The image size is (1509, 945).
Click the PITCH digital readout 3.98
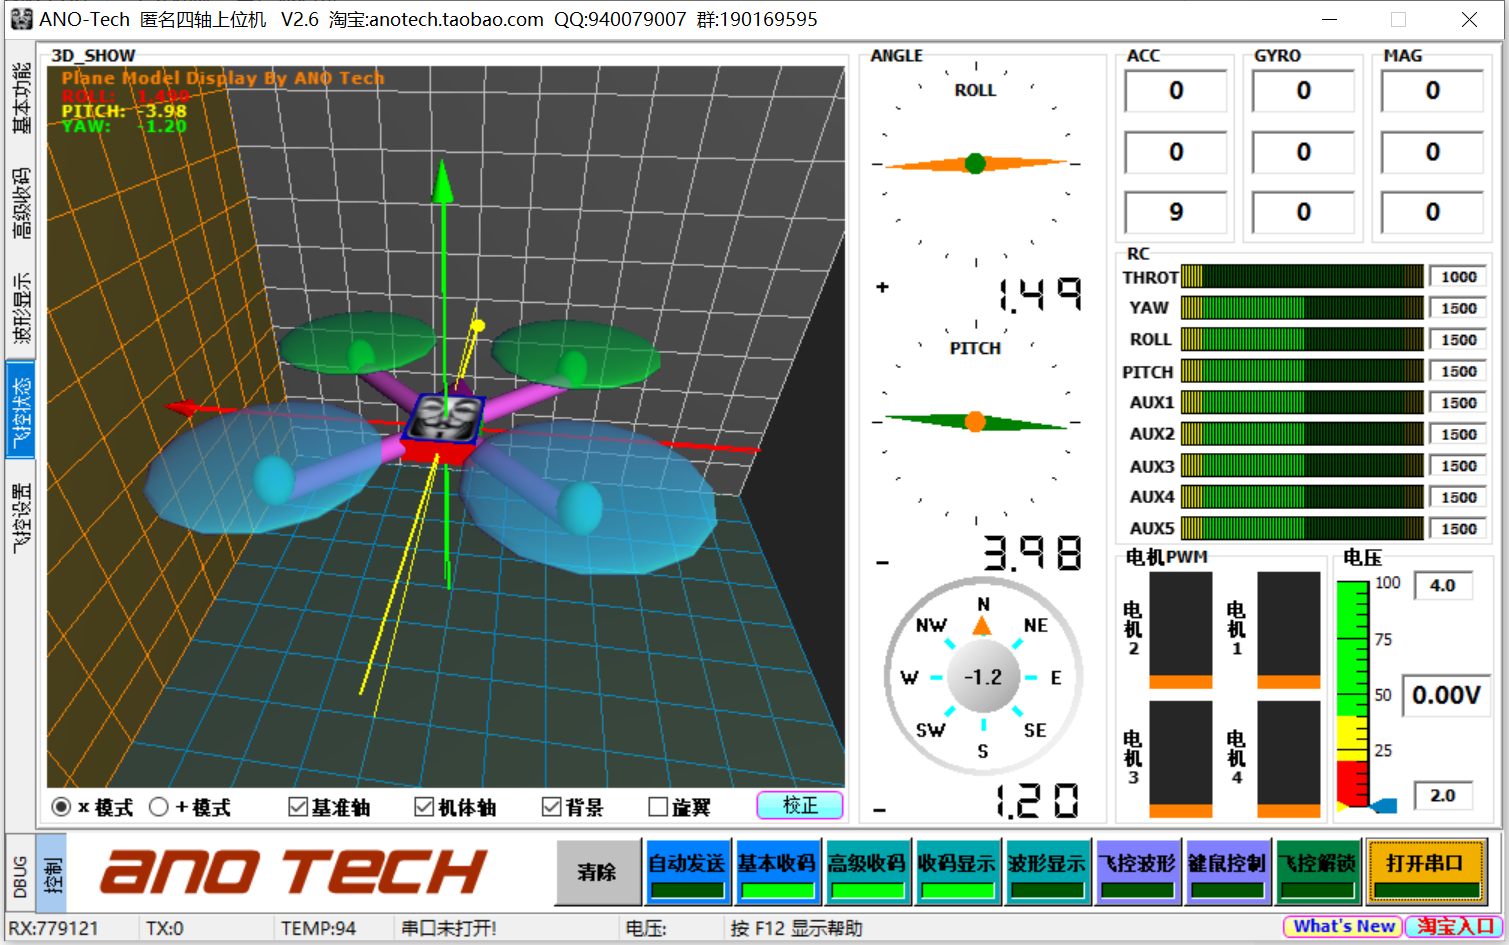(1033, 553)
